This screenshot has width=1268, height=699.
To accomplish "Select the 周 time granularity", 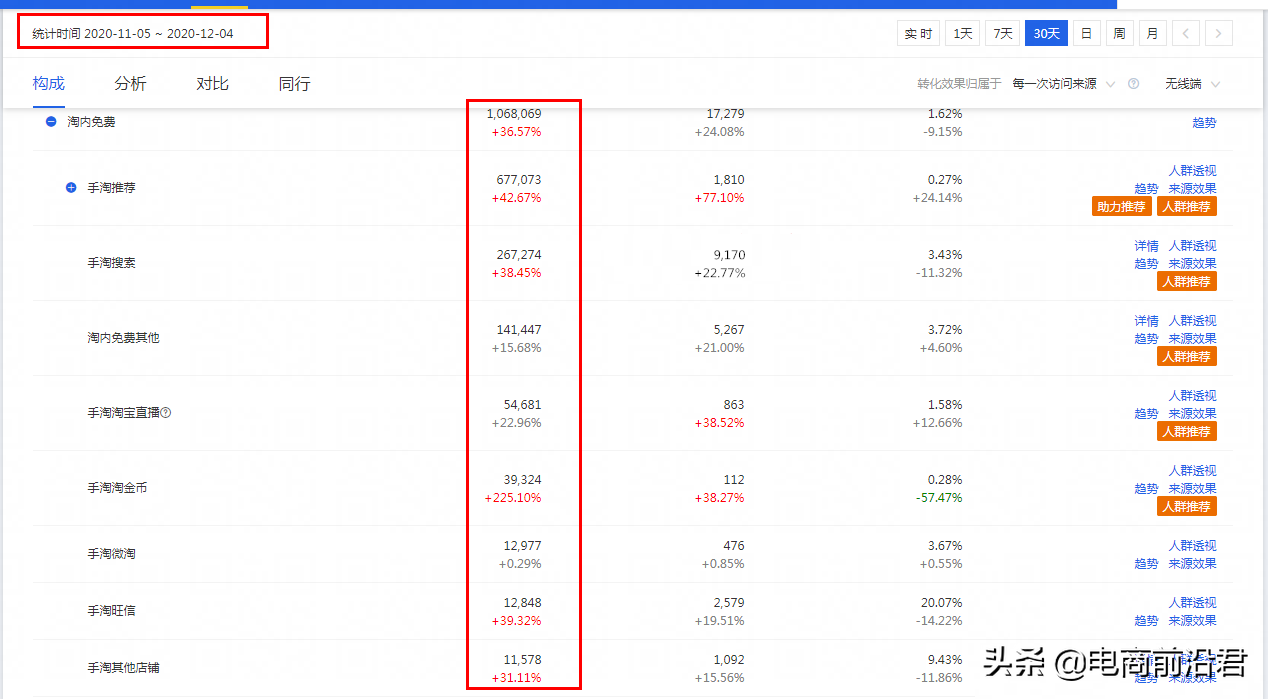I will pos(1119,33).
